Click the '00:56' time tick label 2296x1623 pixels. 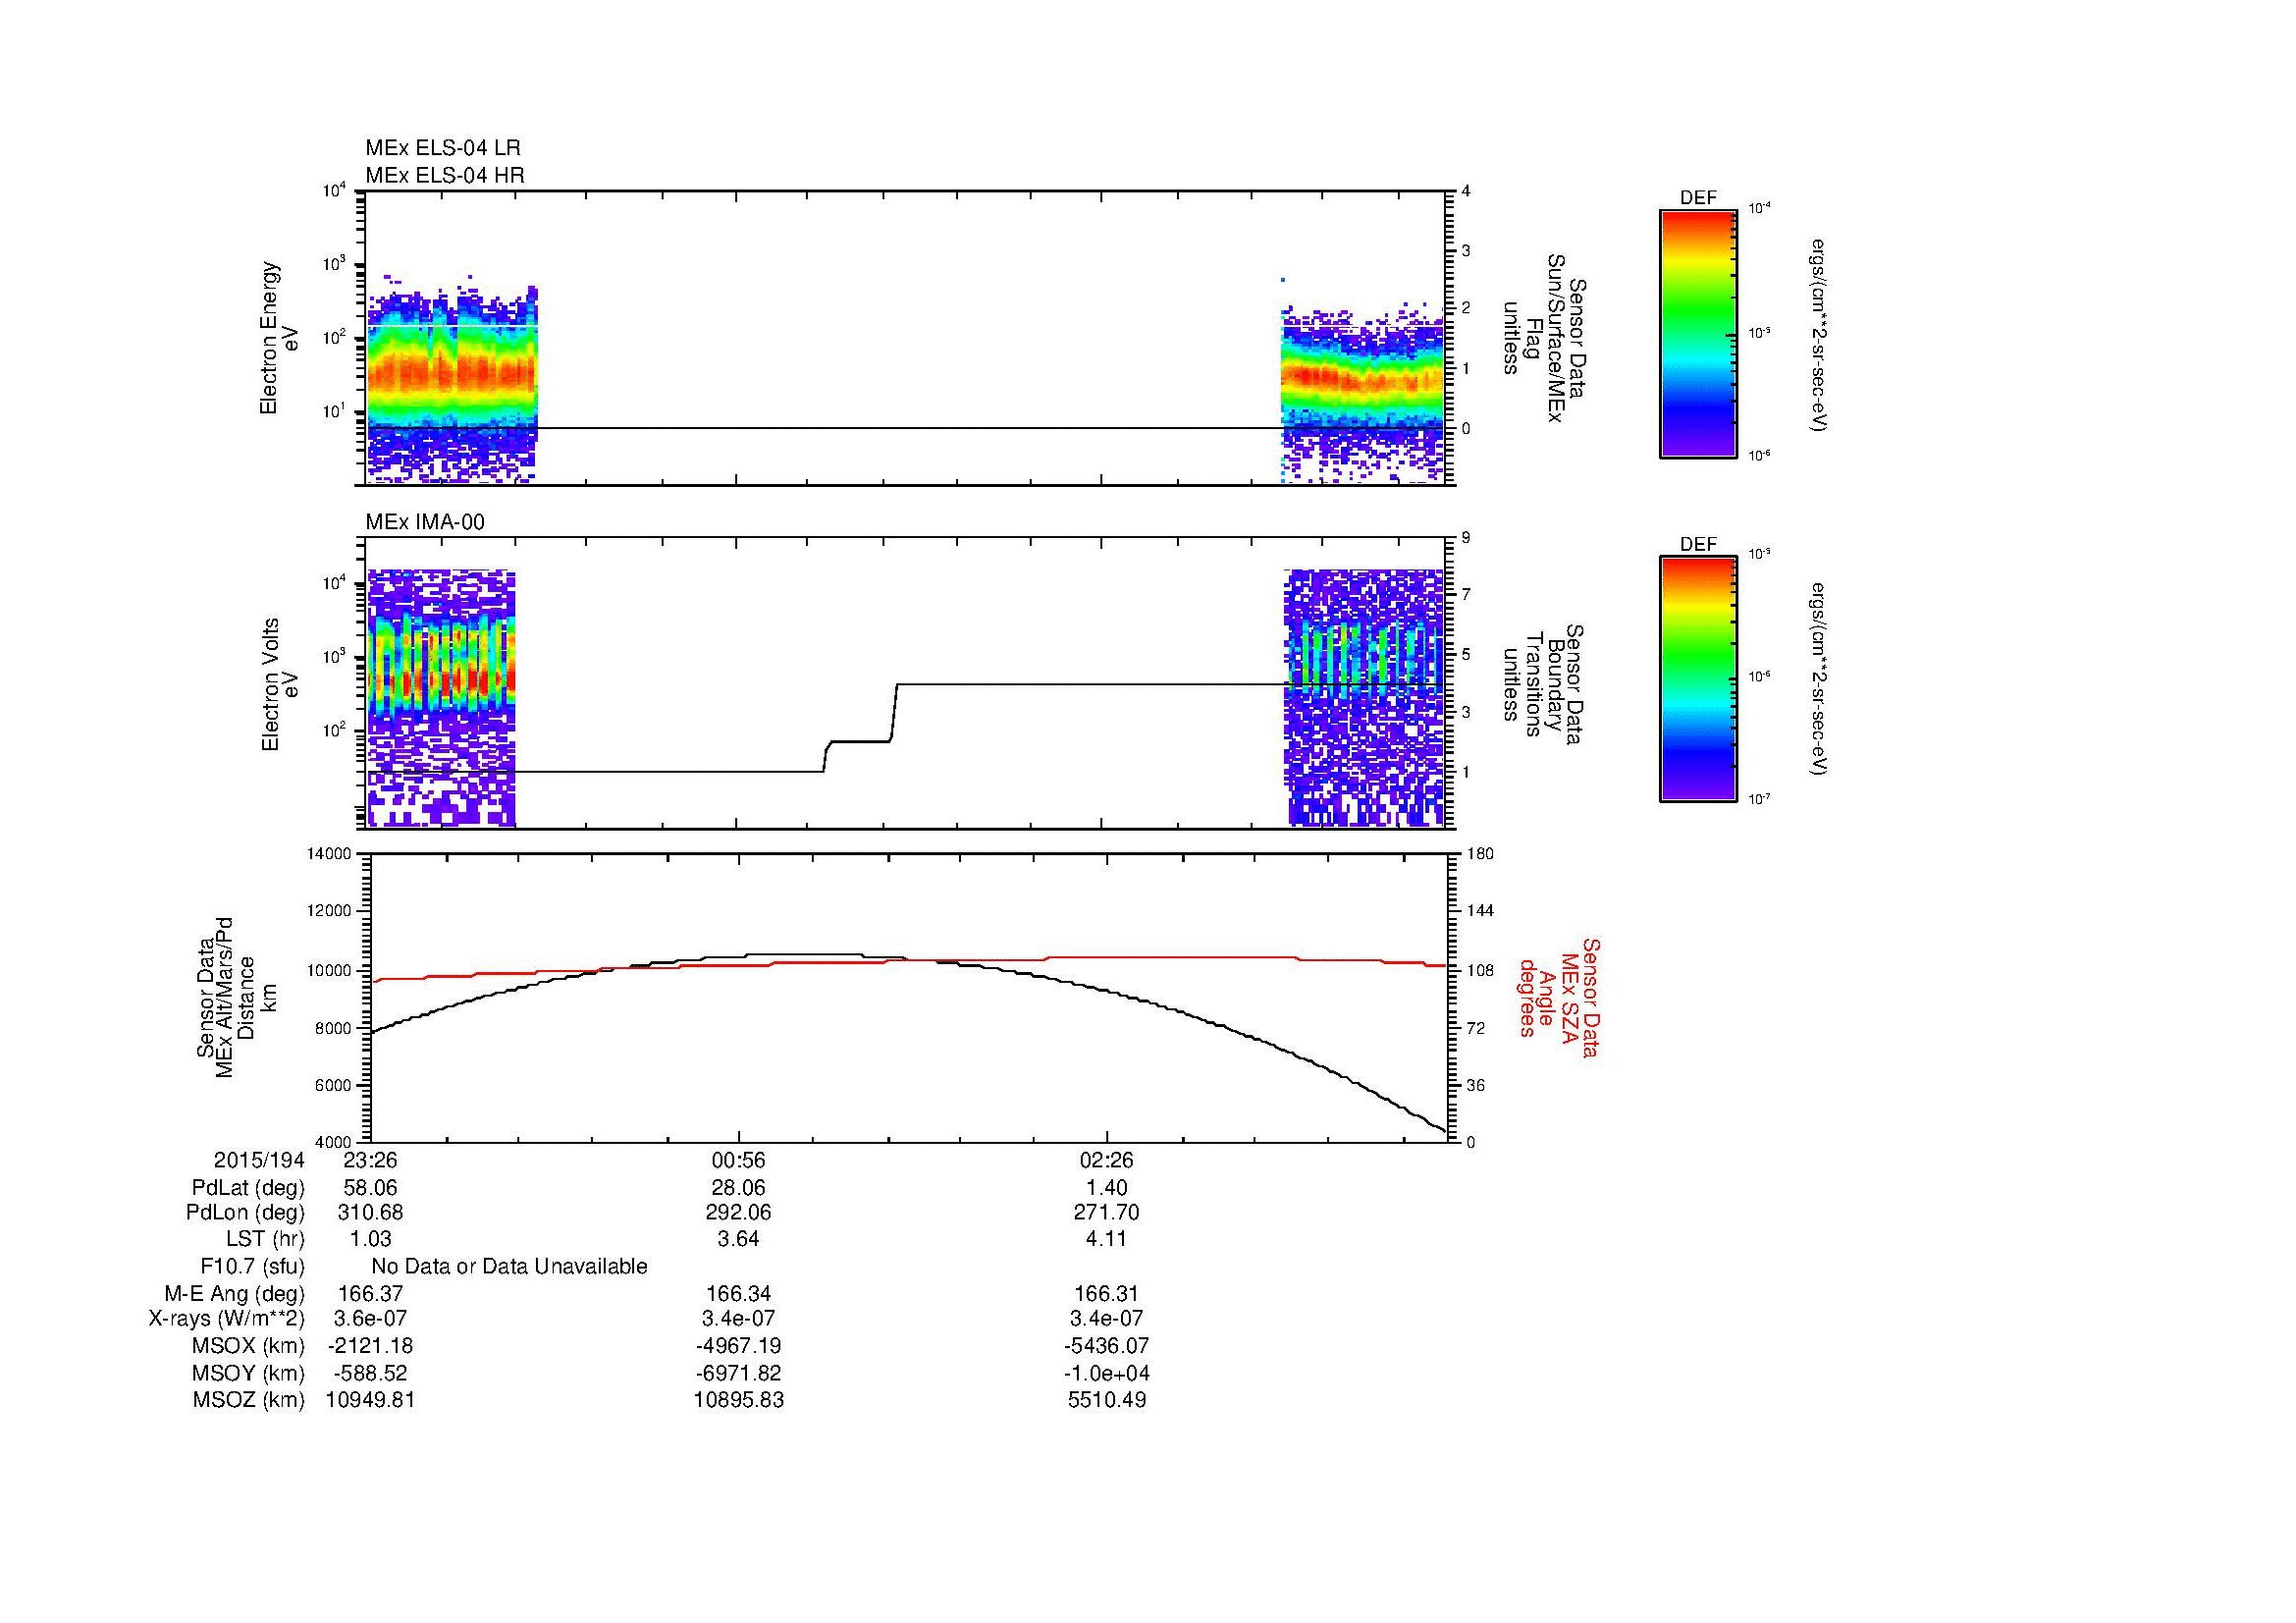coord(738,1160)
